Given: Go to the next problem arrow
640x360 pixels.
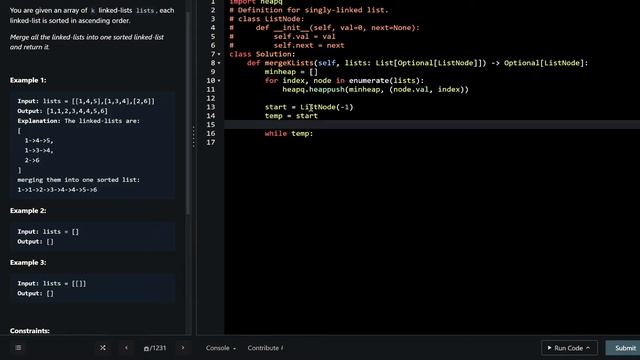Looking at the screenshot, I should (x=182, y=348).
